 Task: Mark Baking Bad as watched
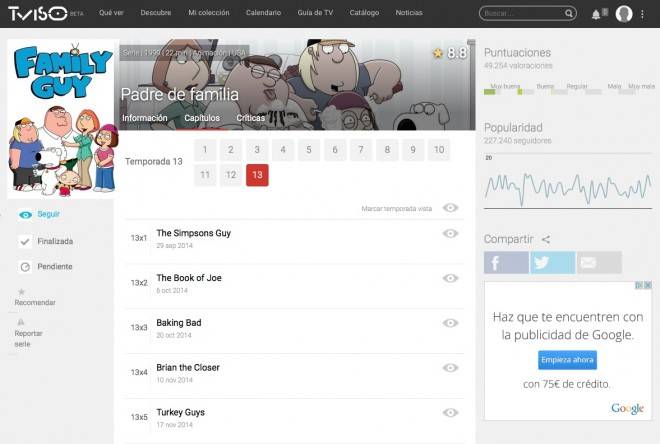(x=450, y=323)
